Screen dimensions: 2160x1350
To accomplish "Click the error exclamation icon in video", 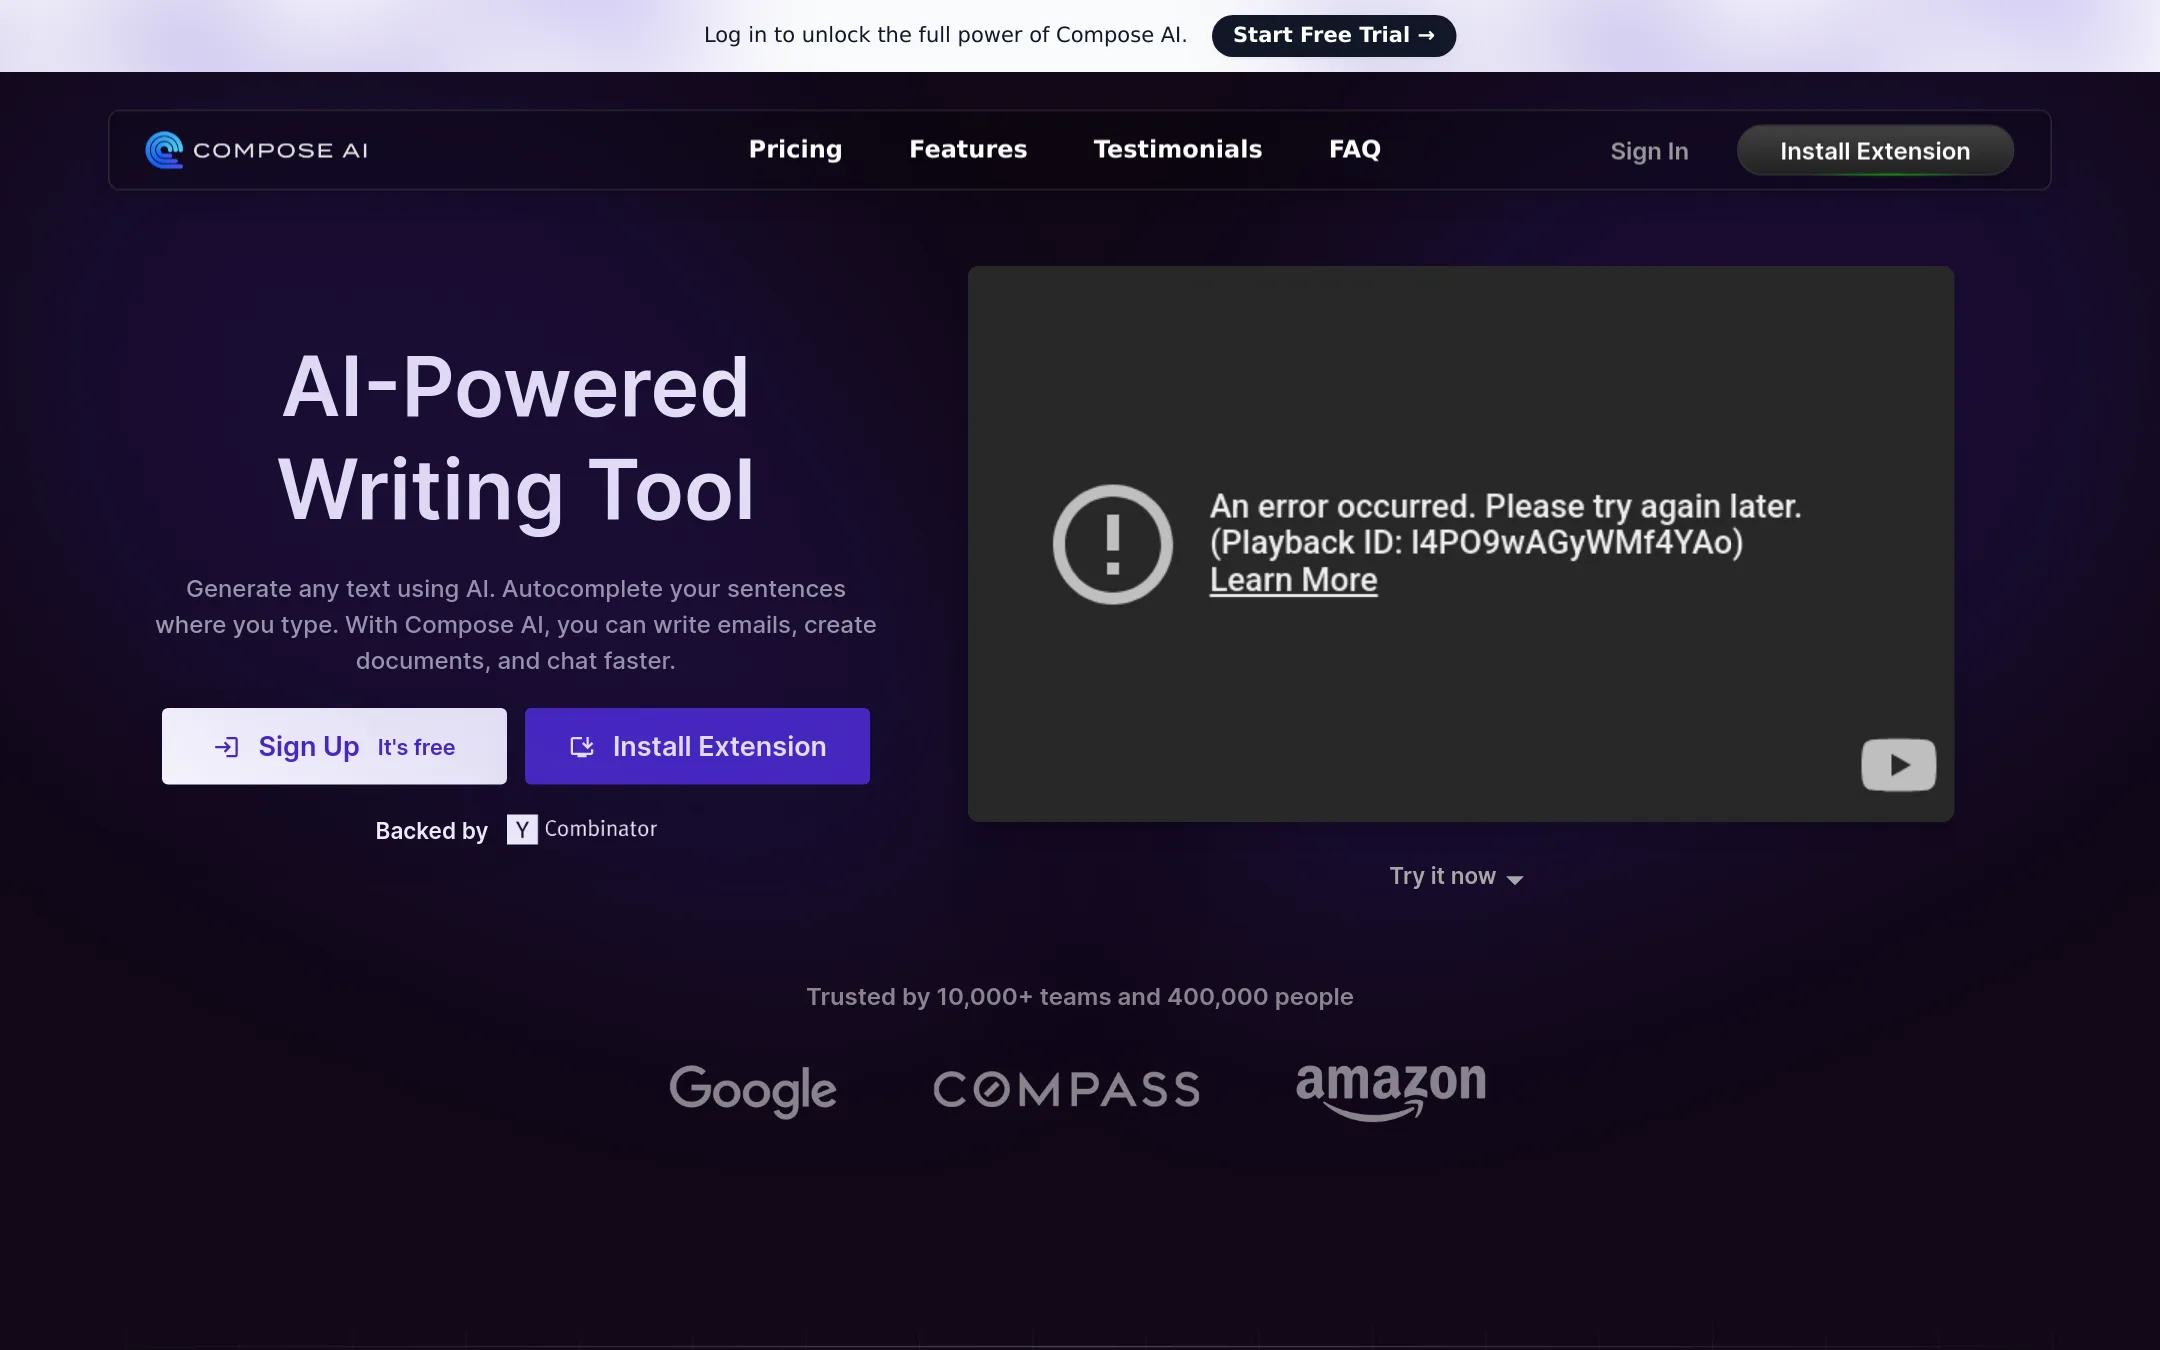I will pos(1112,544).
